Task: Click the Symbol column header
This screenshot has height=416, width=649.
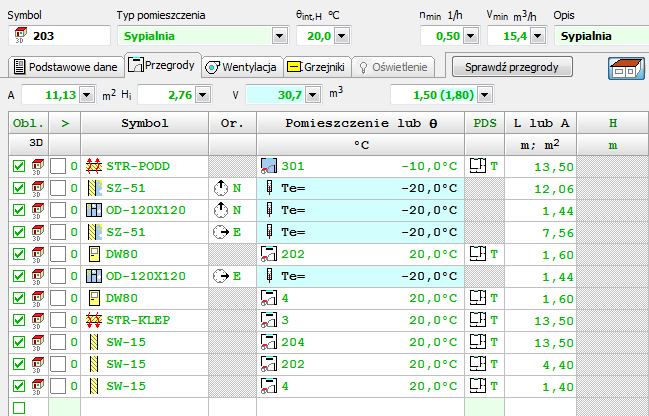Action: tap(144, 123)
